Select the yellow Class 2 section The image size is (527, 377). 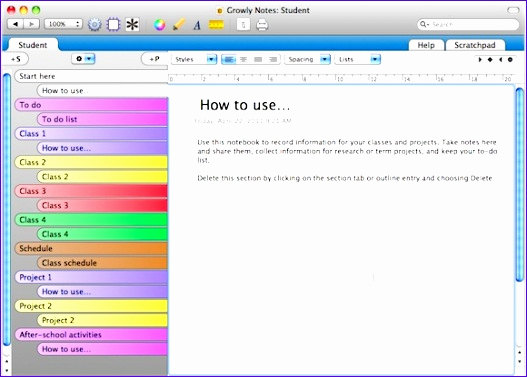click(x=91, y=162)
